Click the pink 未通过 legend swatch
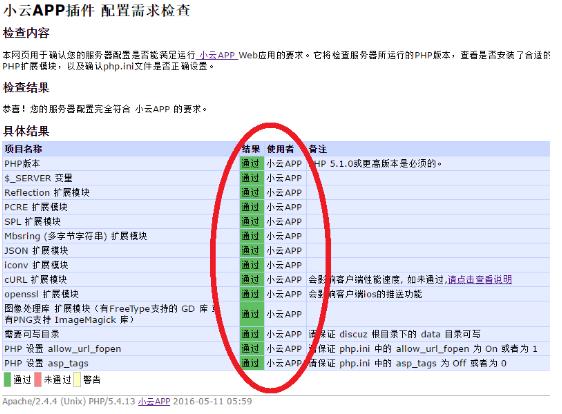Viewport: 562px width, 414px height. pos(38,380)
